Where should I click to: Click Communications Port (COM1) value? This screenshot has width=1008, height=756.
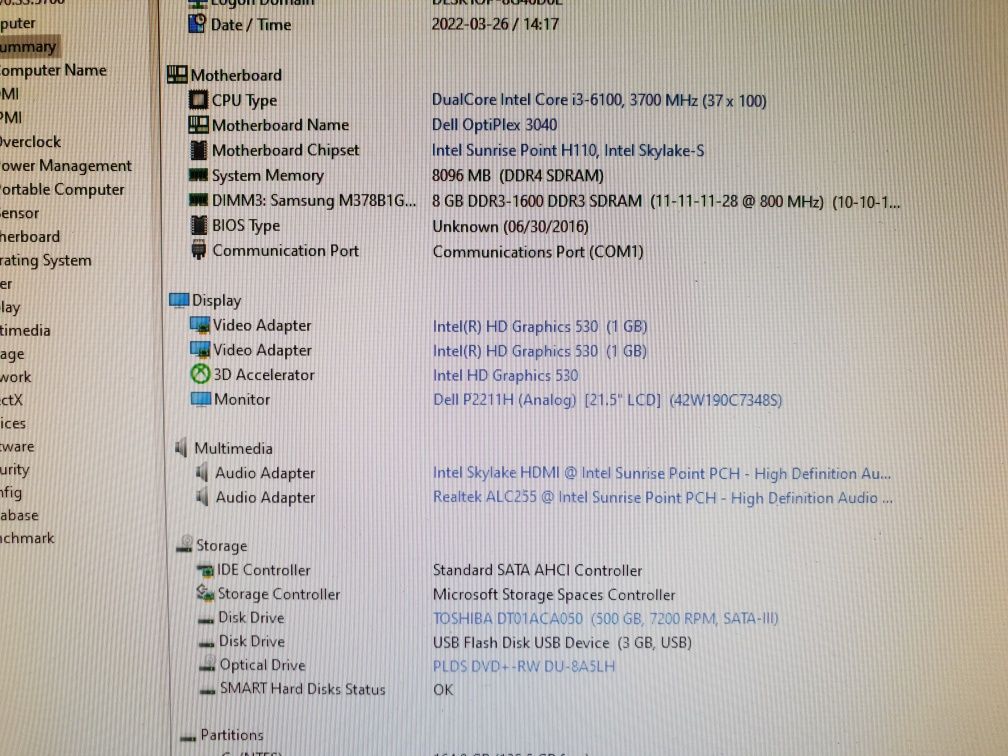coord(538,251)
